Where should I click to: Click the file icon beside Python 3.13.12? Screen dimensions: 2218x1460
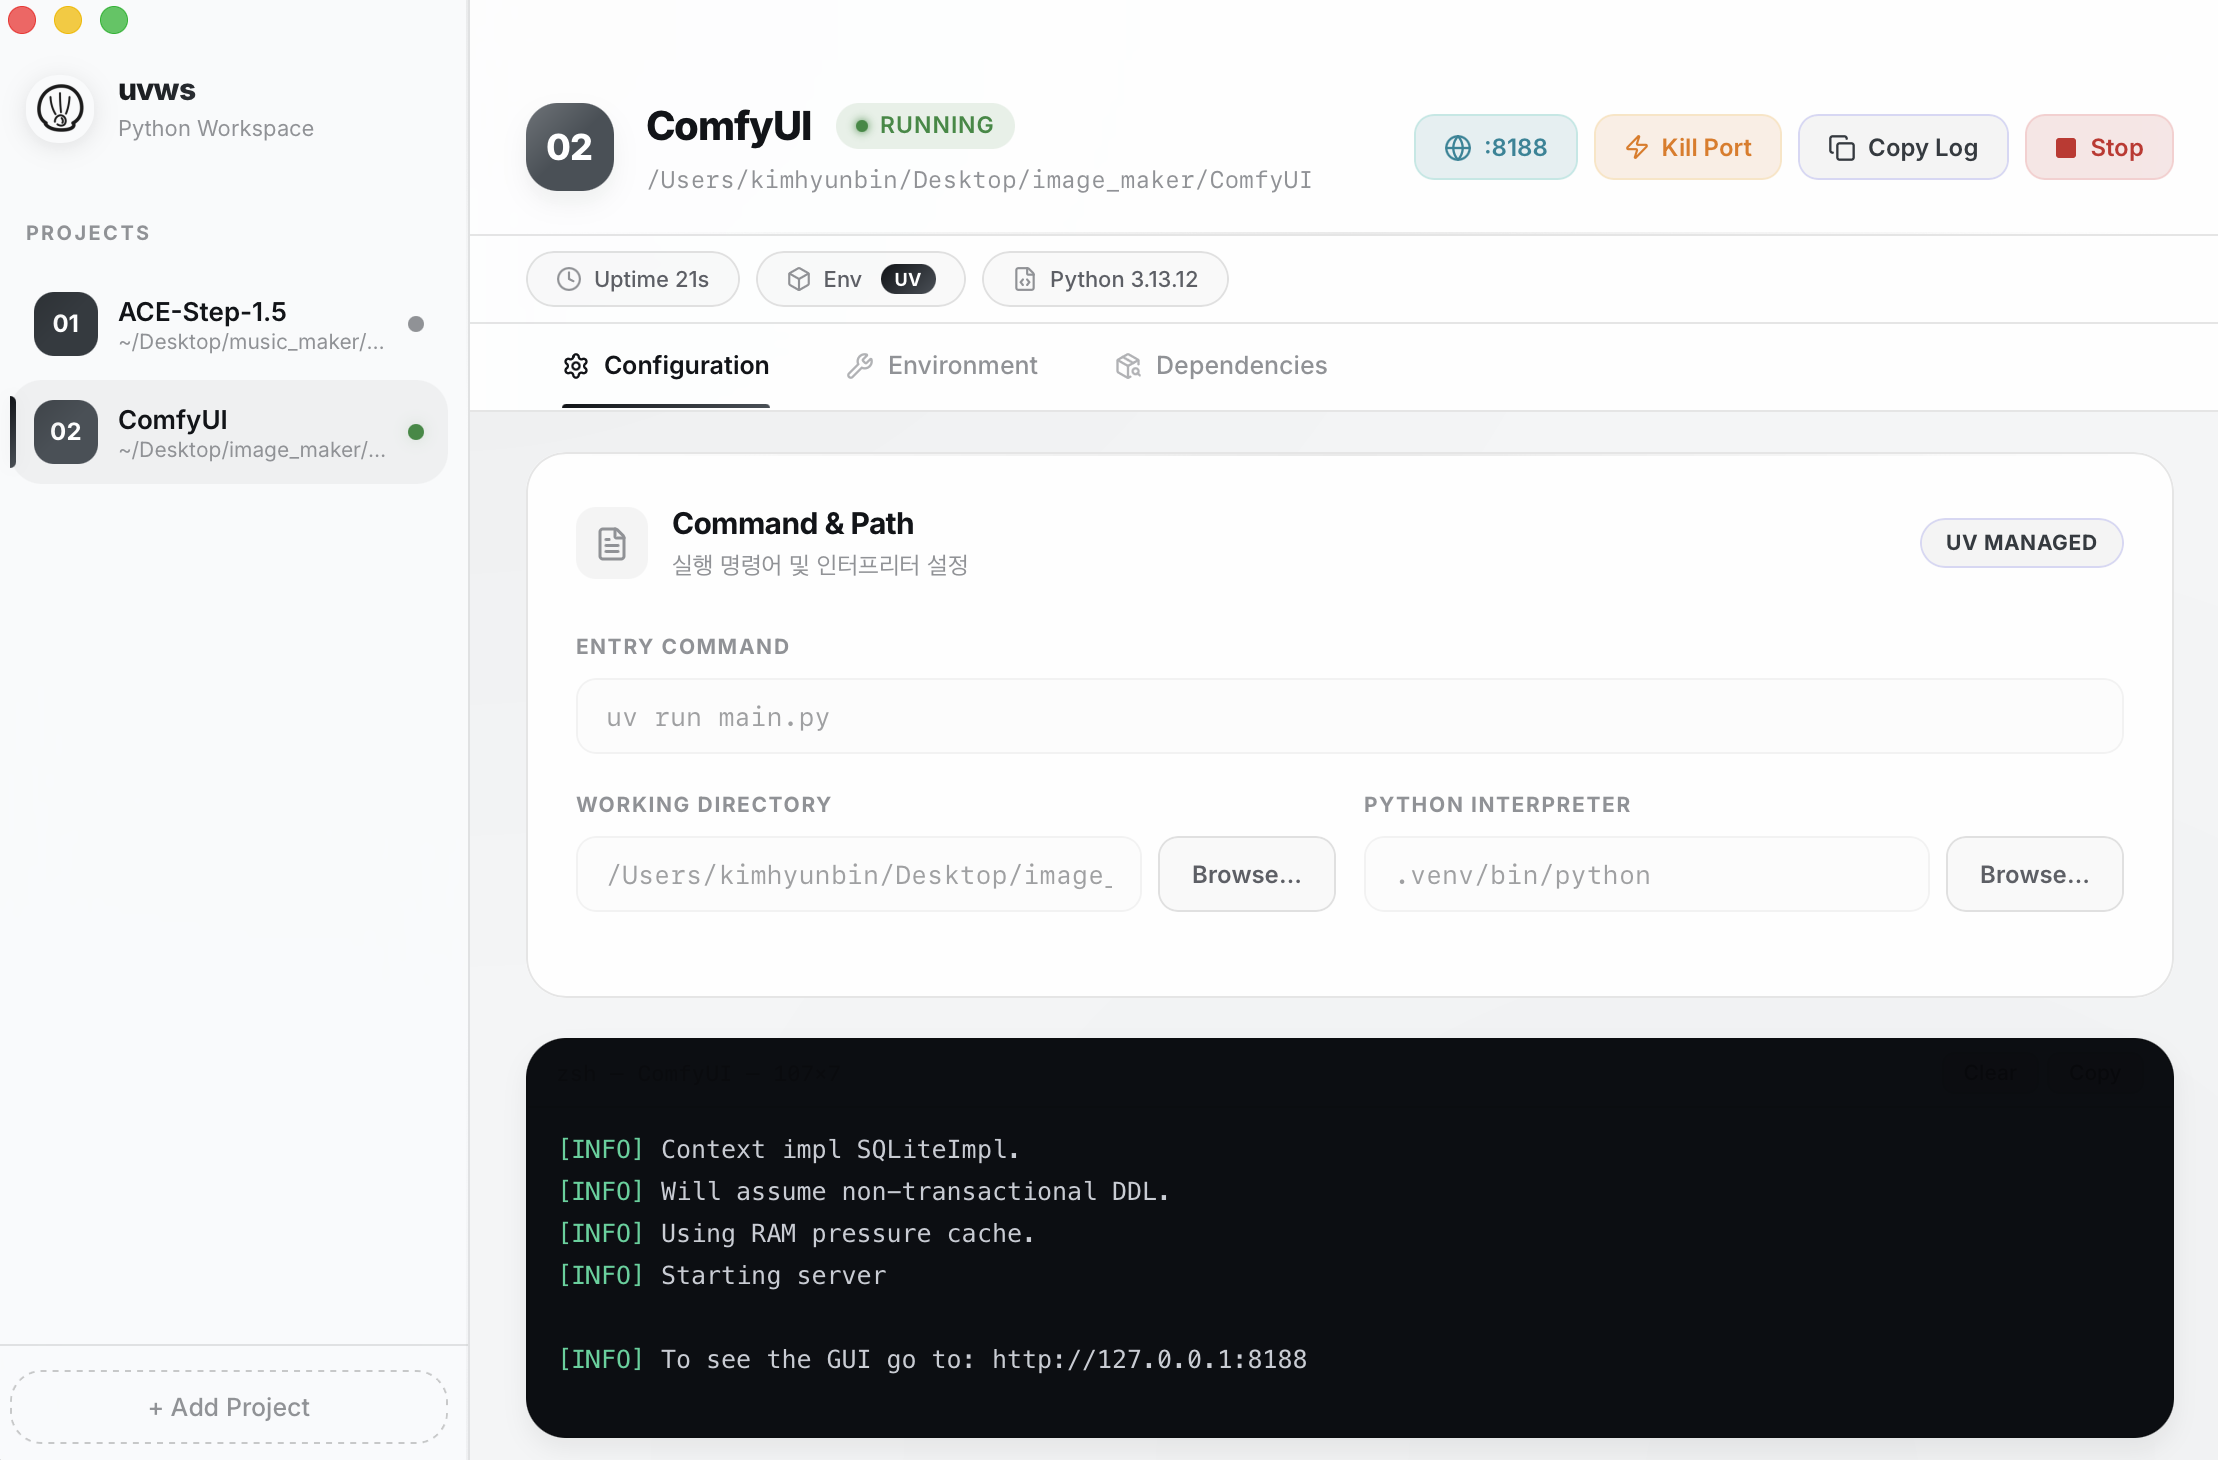[1025, 279]
